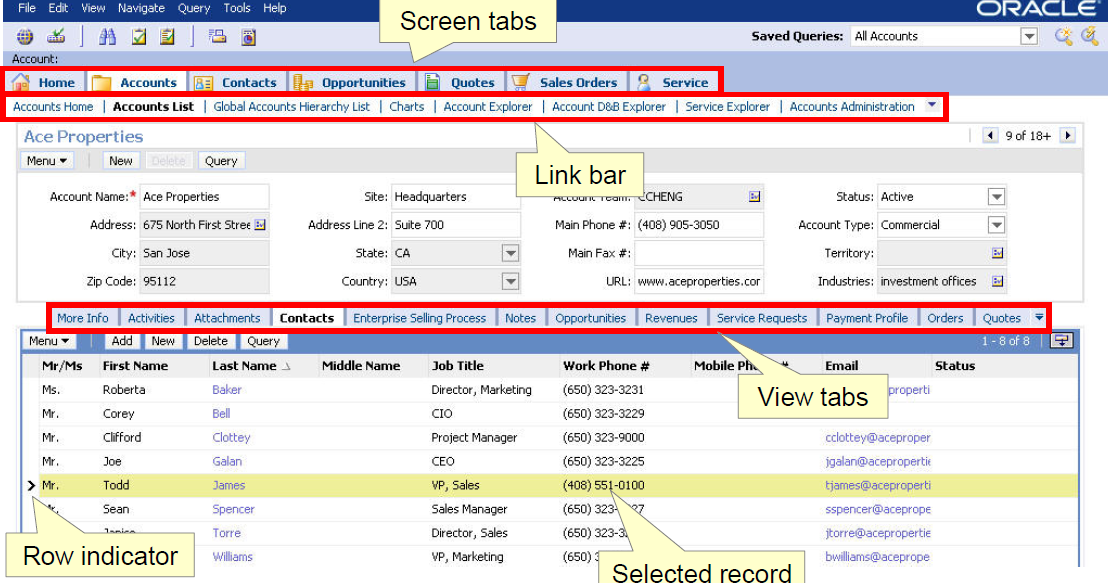
Task: Open the Accounts Home link
Action: (x=53, y=106)
